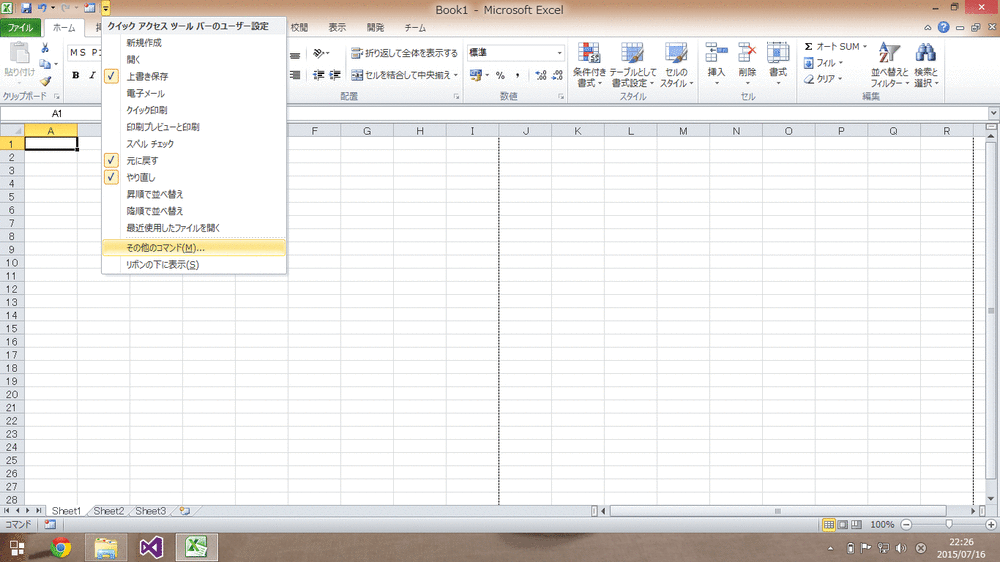Click the Undo icon in quick access toolbar

[42, 8]
